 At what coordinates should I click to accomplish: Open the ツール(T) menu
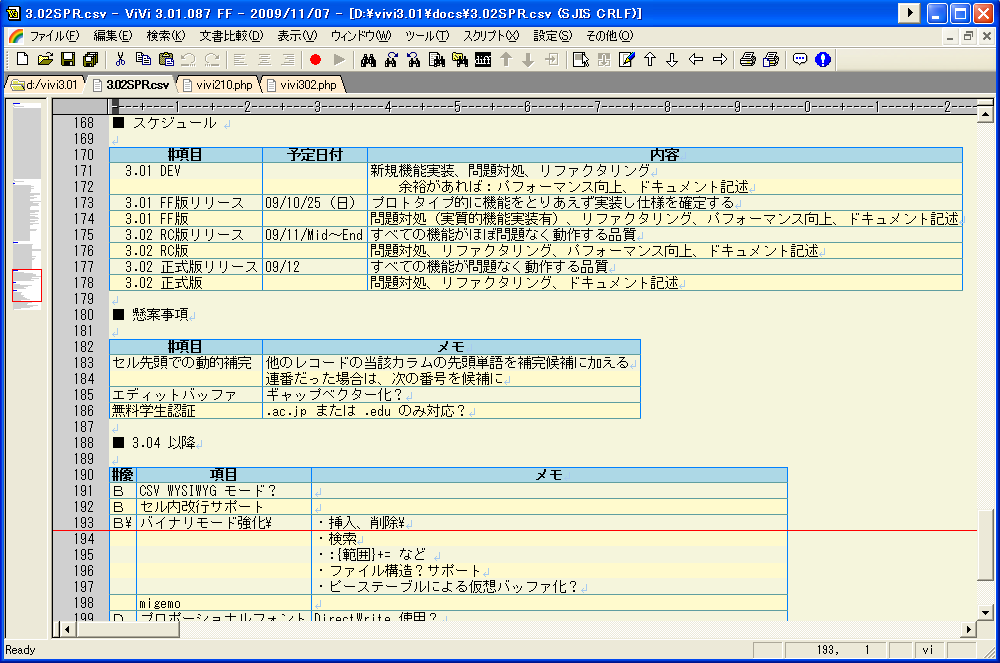click(427, 36)
